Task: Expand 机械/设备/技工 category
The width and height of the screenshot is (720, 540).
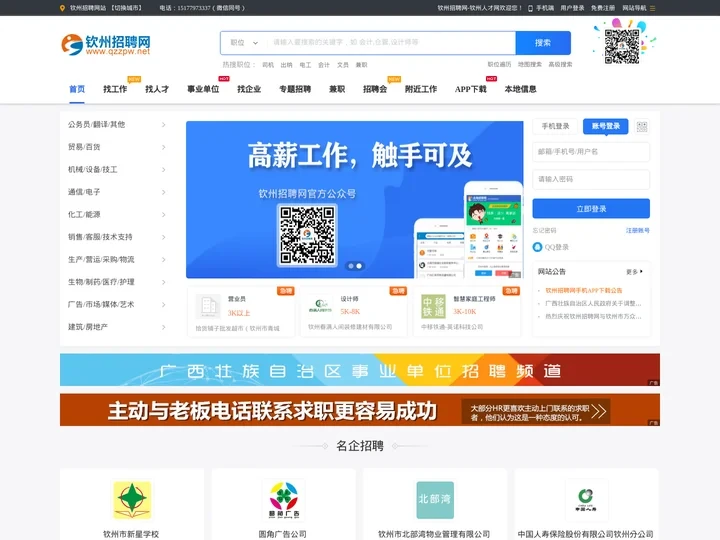Action: [163, 170]
